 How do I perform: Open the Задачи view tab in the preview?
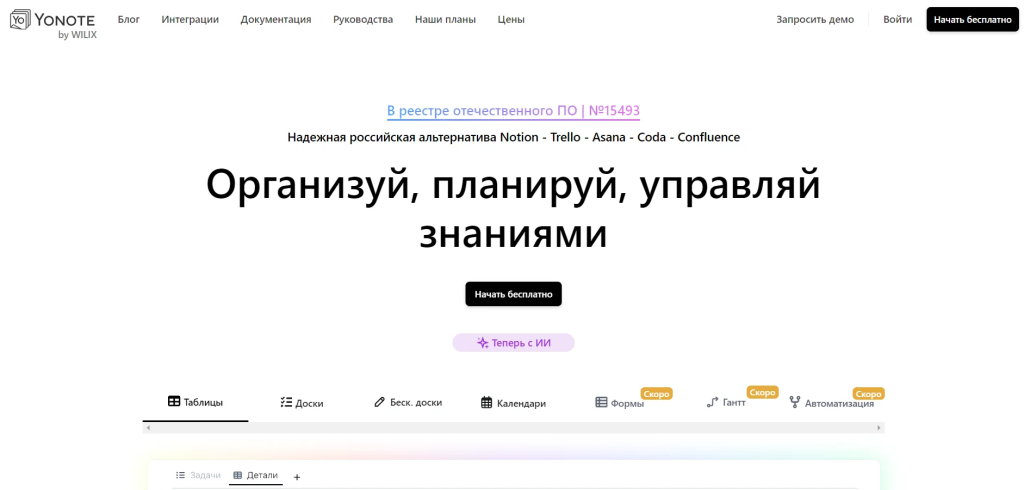[198, 476]
